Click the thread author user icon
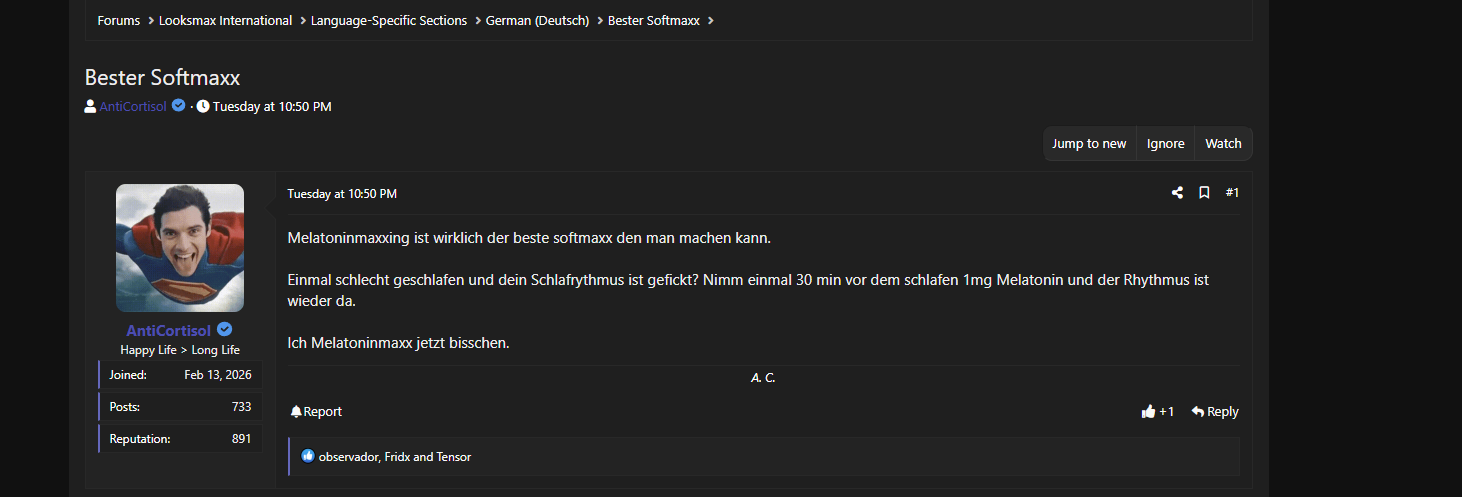Screen dimensions: 1462x497 (90, 107)
